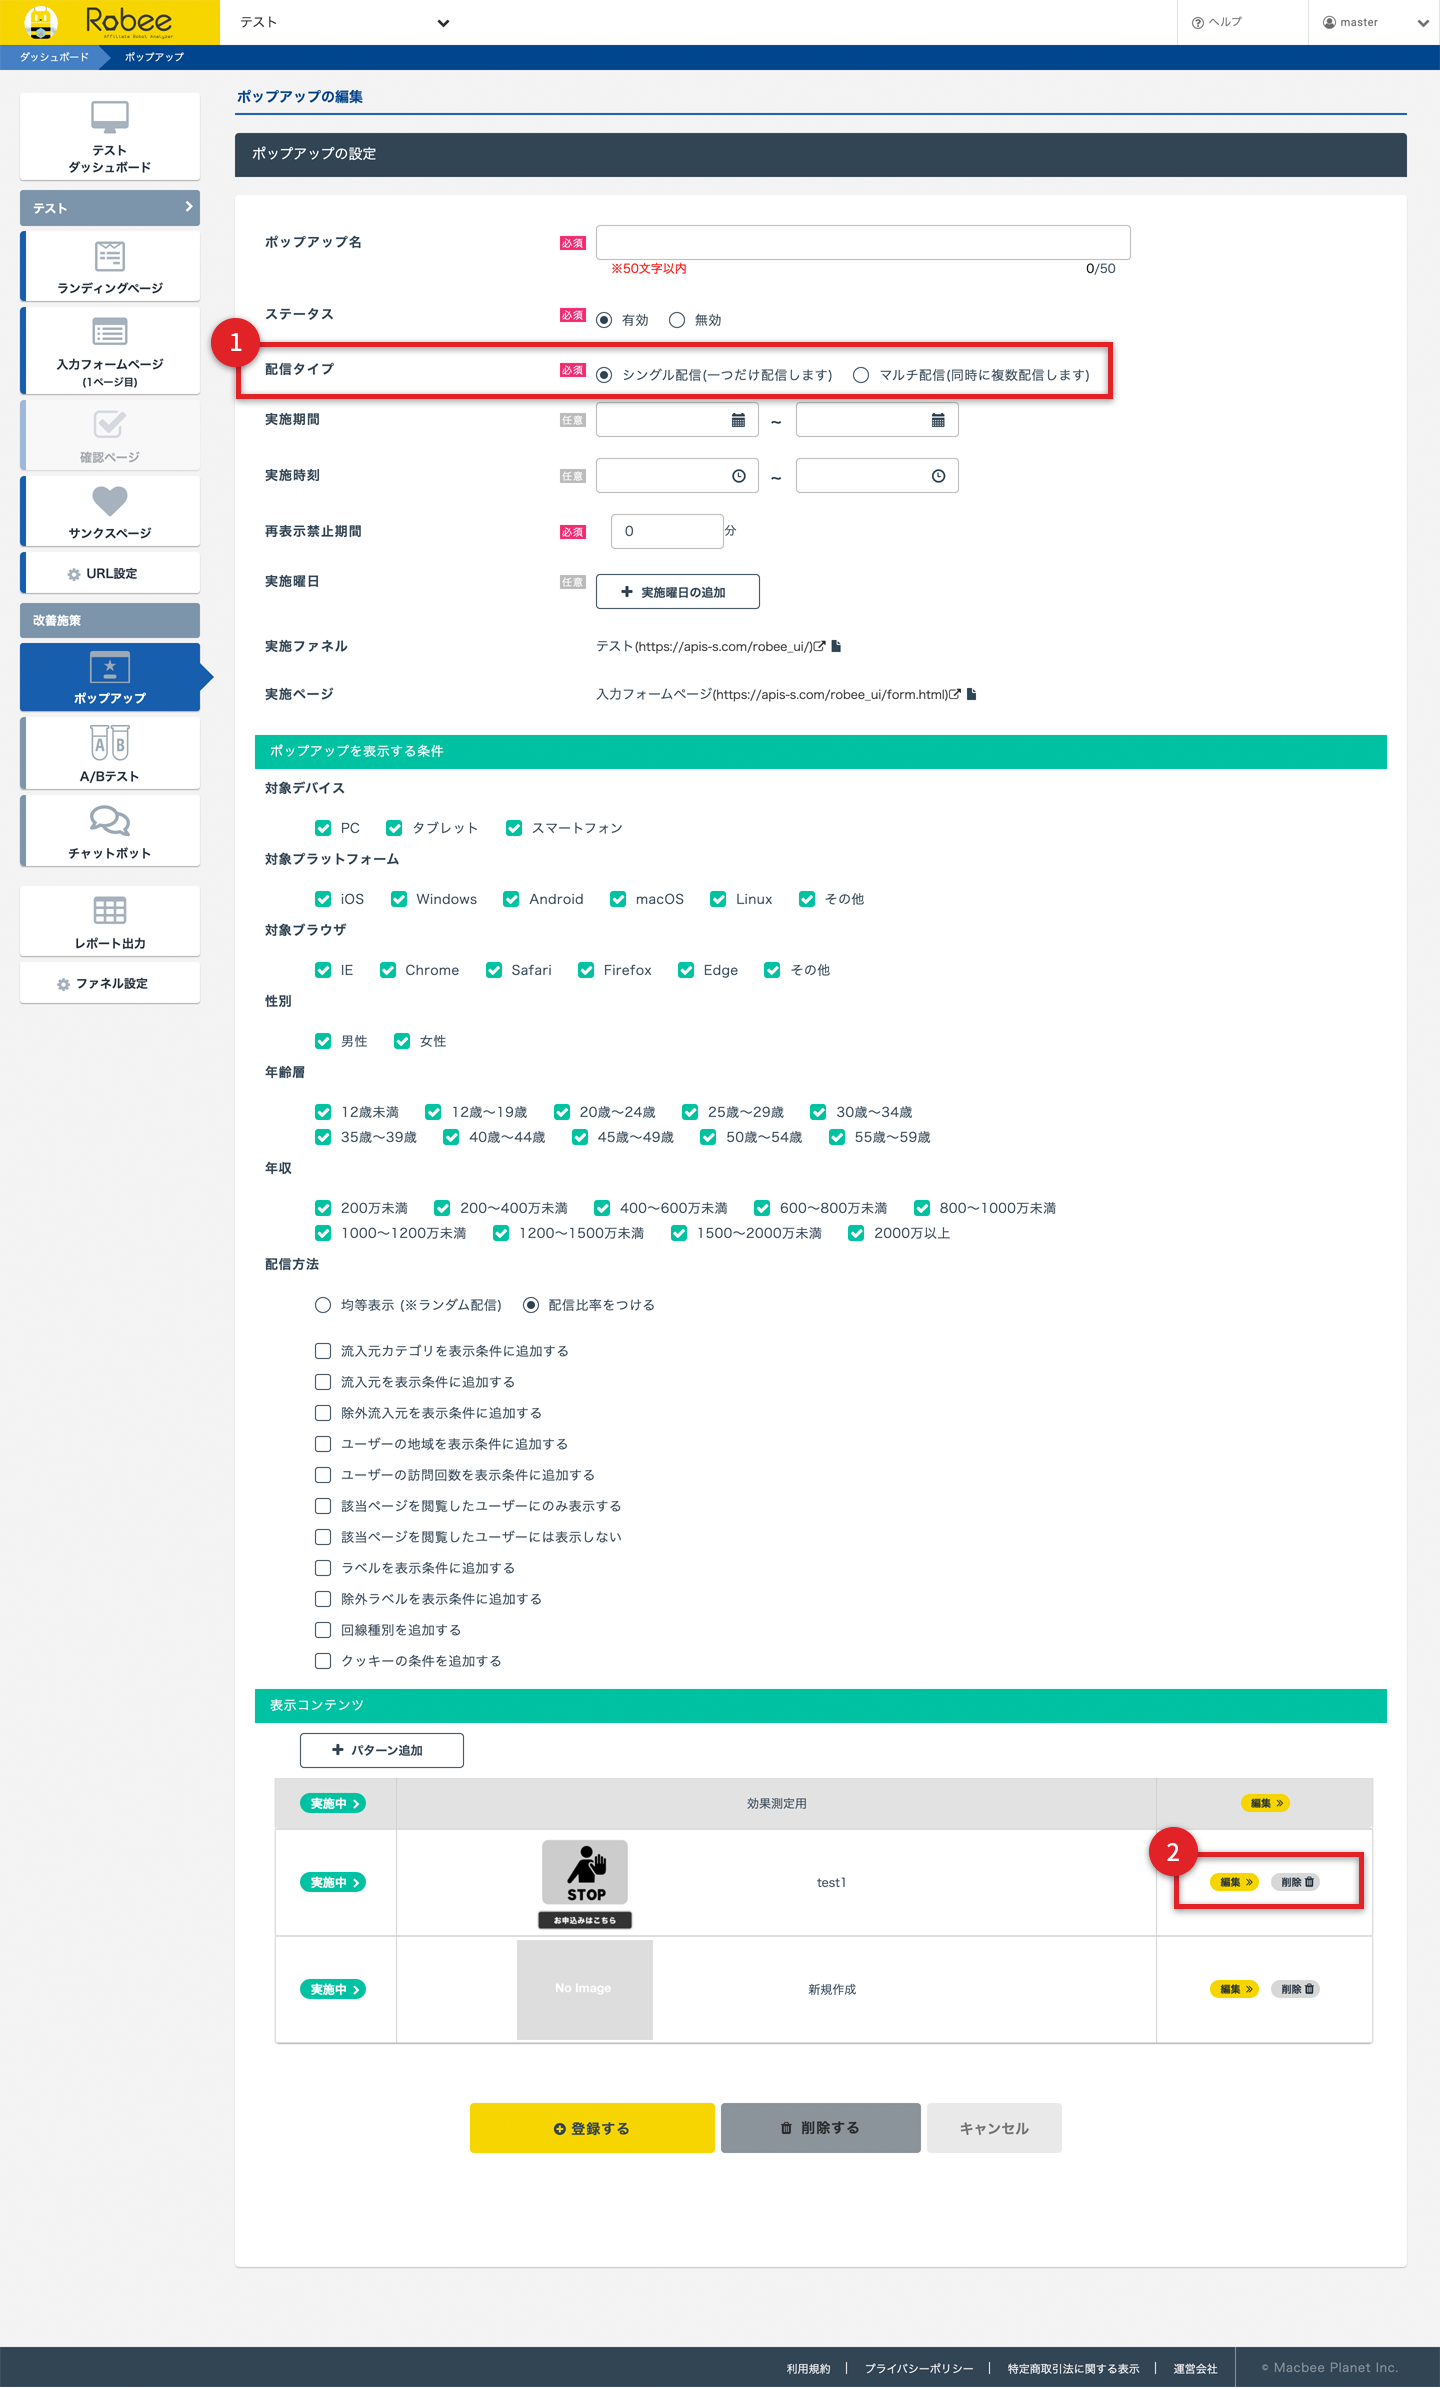The width and height of the screenshot is (1440, 2389).
Task: Open the ヘルプ menu item
Action: click(x=1217, y=22)
